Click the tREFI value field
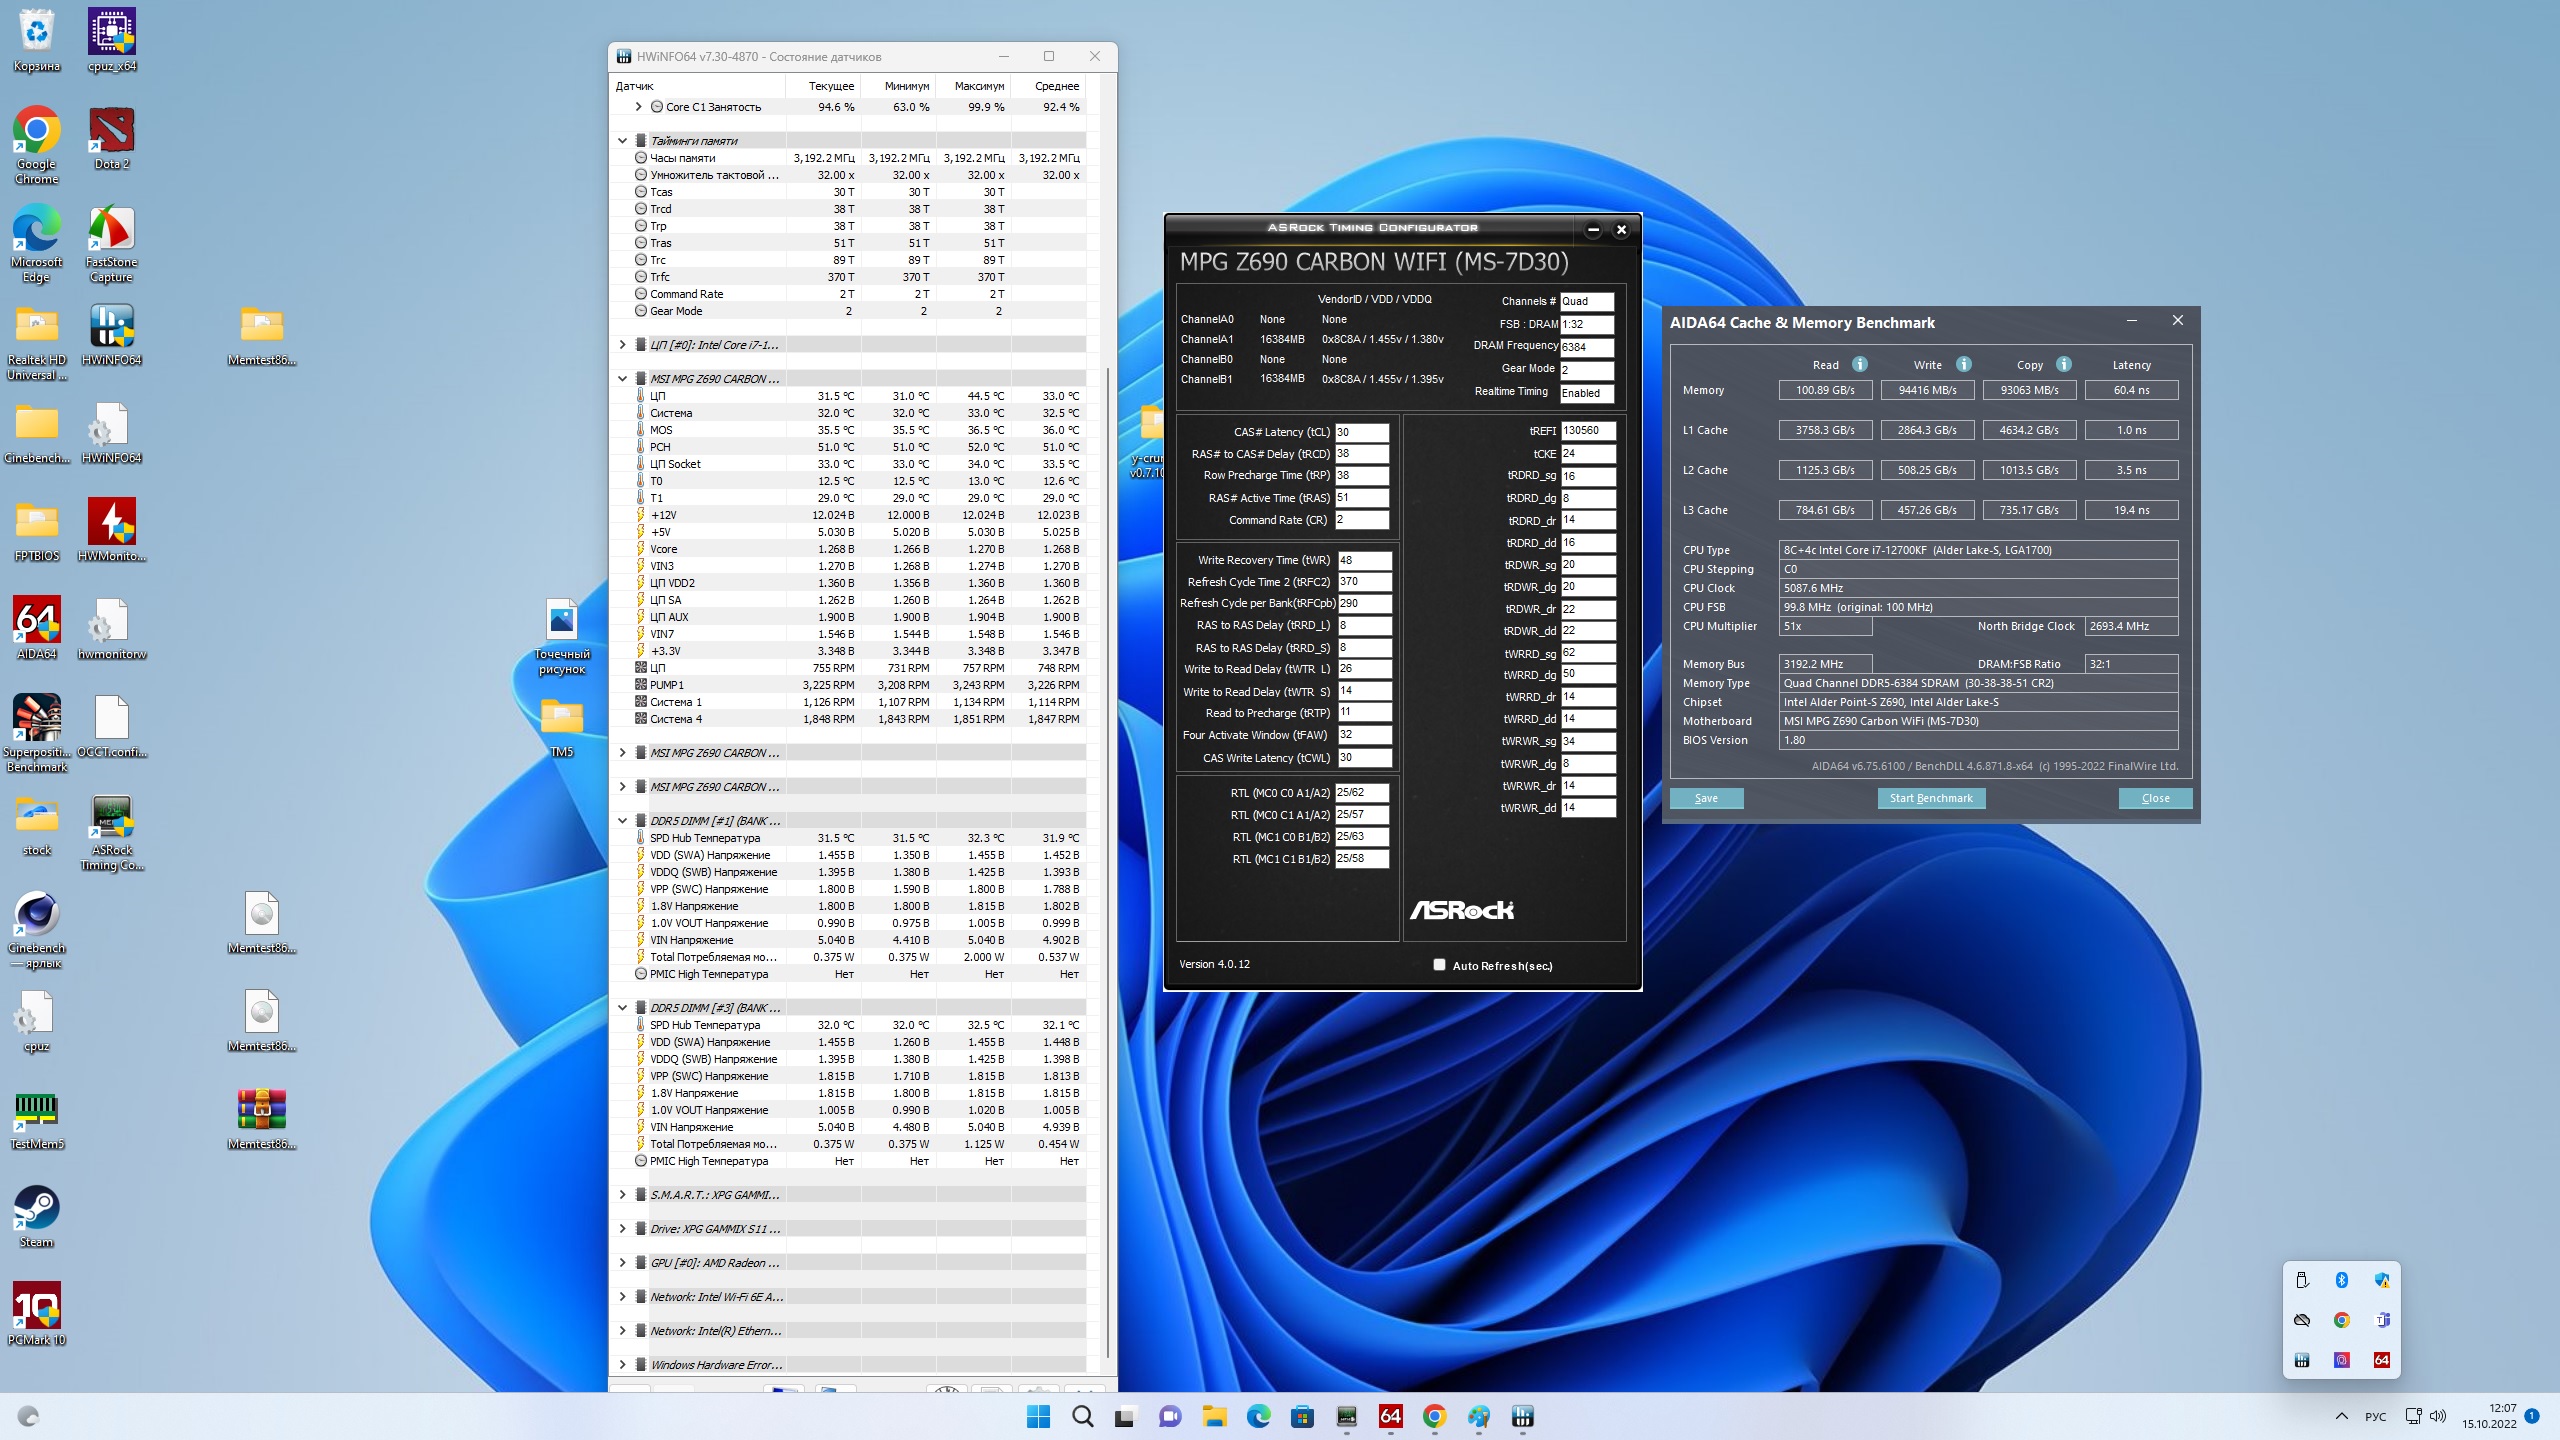 point(1587,431)
